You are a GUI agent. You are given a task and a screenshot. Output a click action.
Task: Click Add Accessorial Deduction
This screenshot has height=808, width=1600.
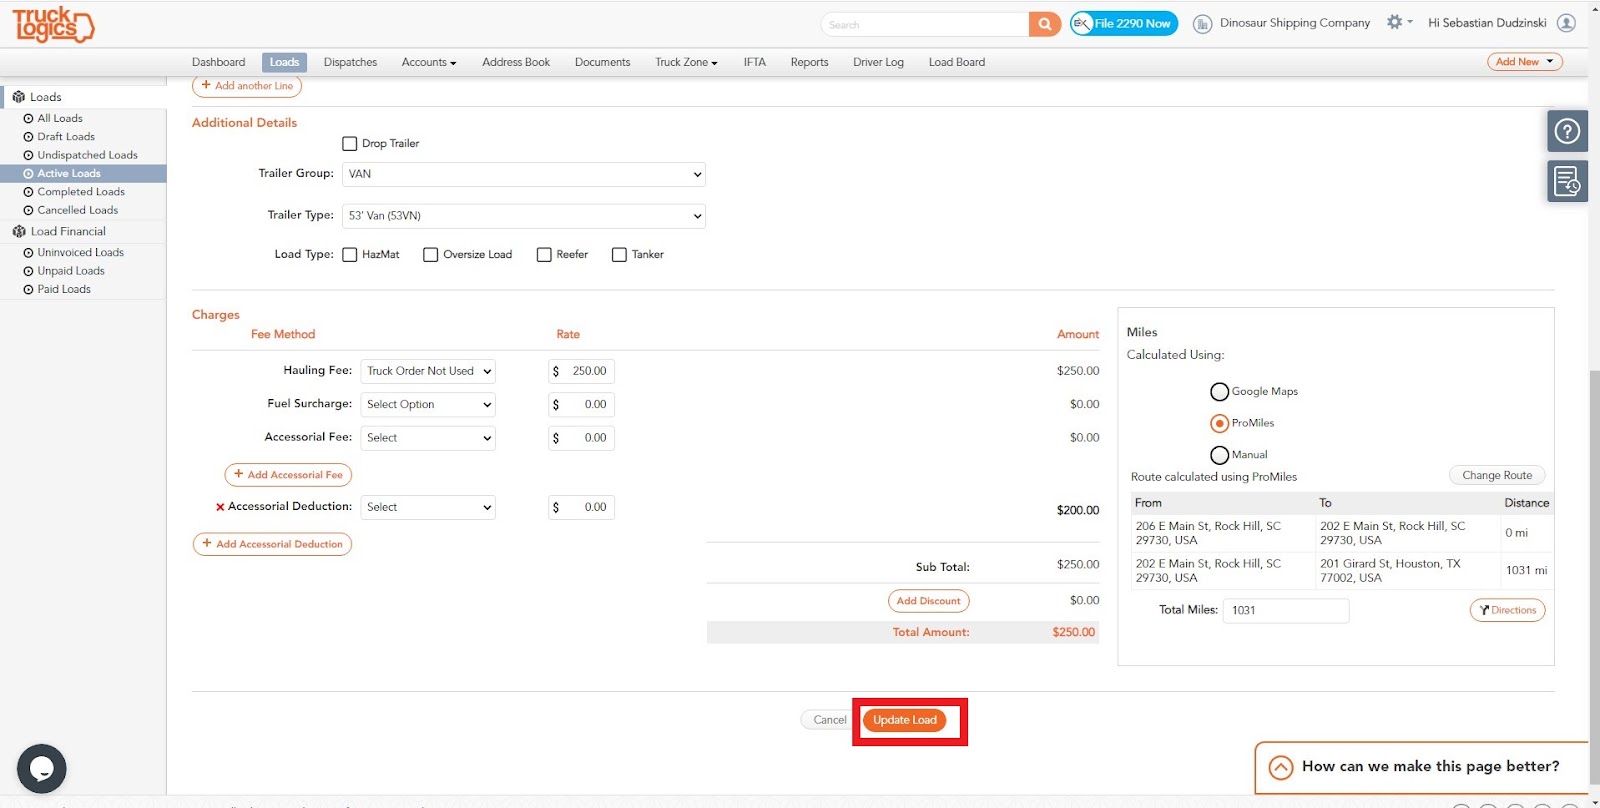pyautogui.click(x=272, y=544)
